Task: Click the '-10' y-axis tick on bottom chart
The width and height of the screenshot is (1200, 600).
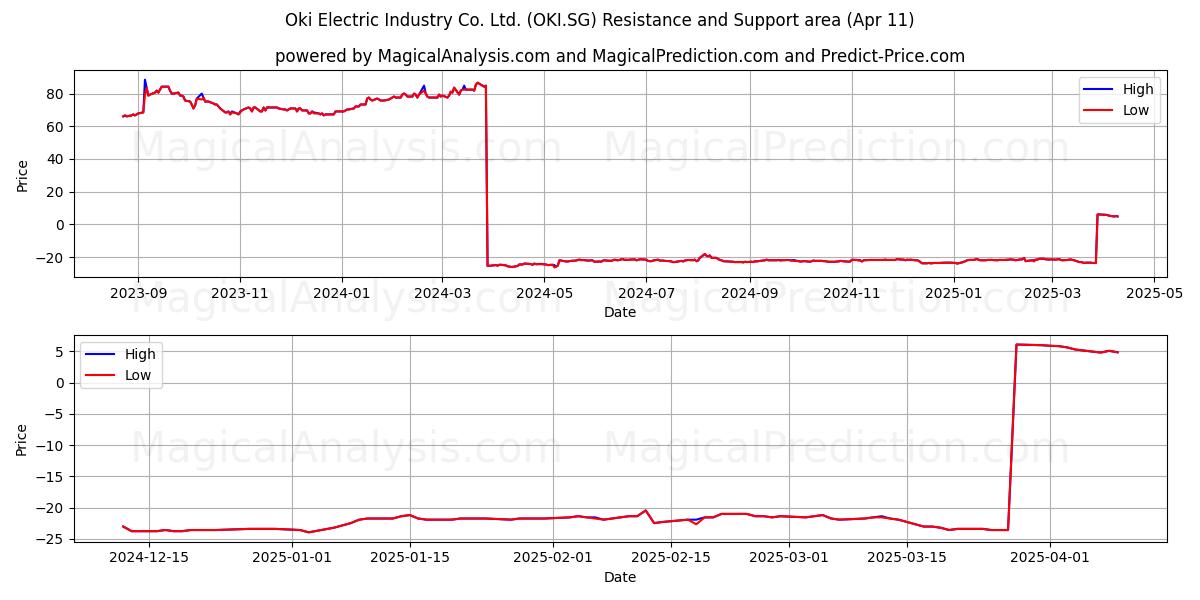Action: pos(52,445)
